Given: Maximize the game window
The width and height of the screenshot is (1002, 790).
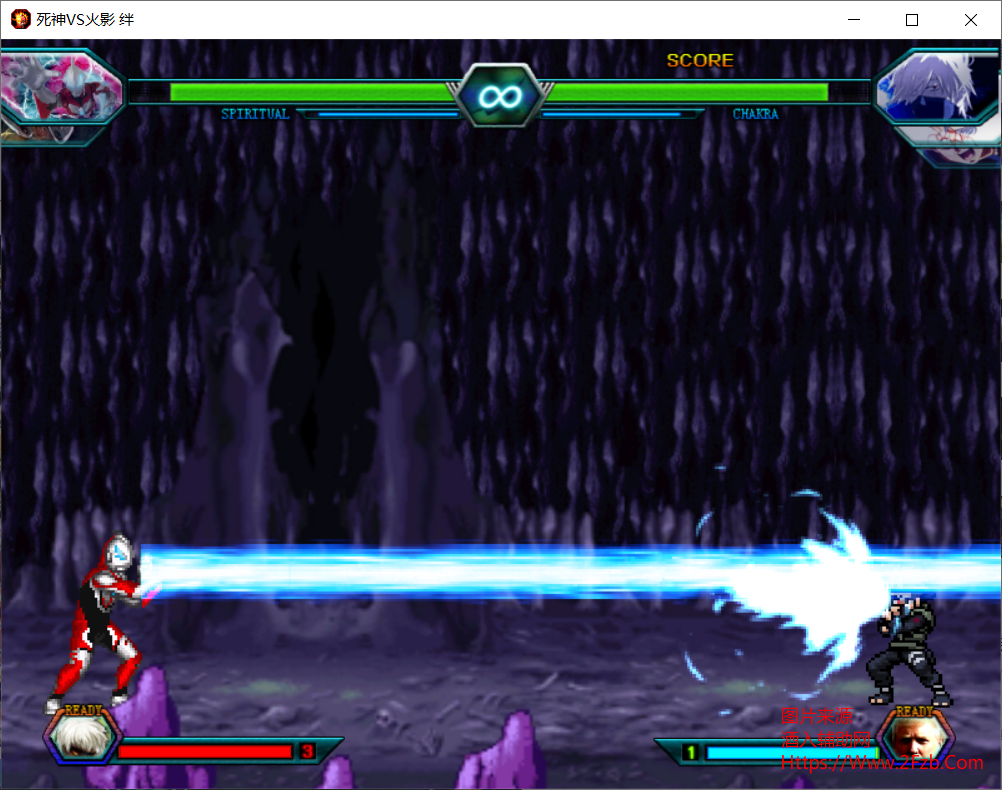Looking at the screenshot, I should tap(912, 20).
